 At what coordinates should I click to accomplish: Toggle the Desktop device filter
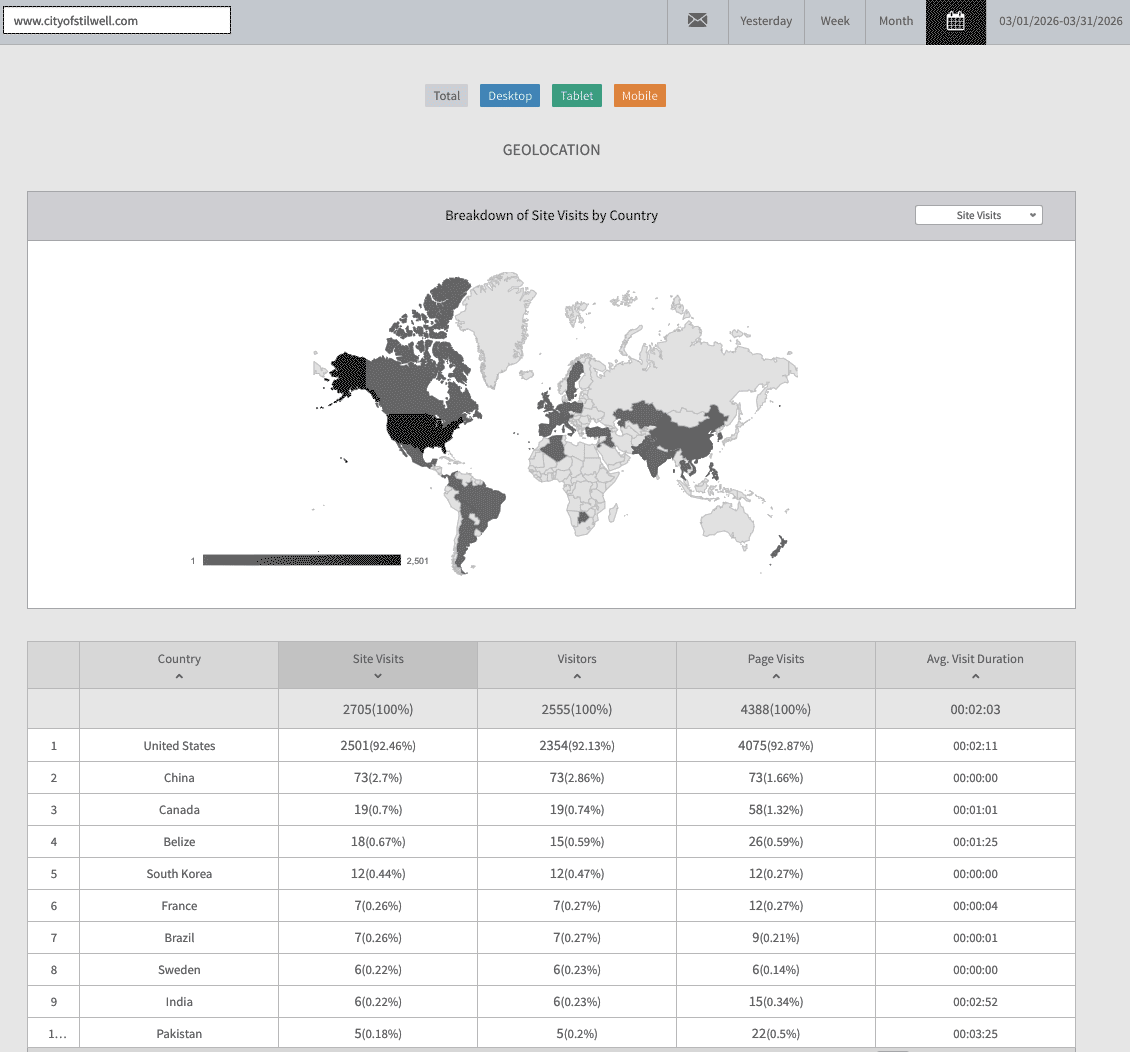tap(510, 96)
